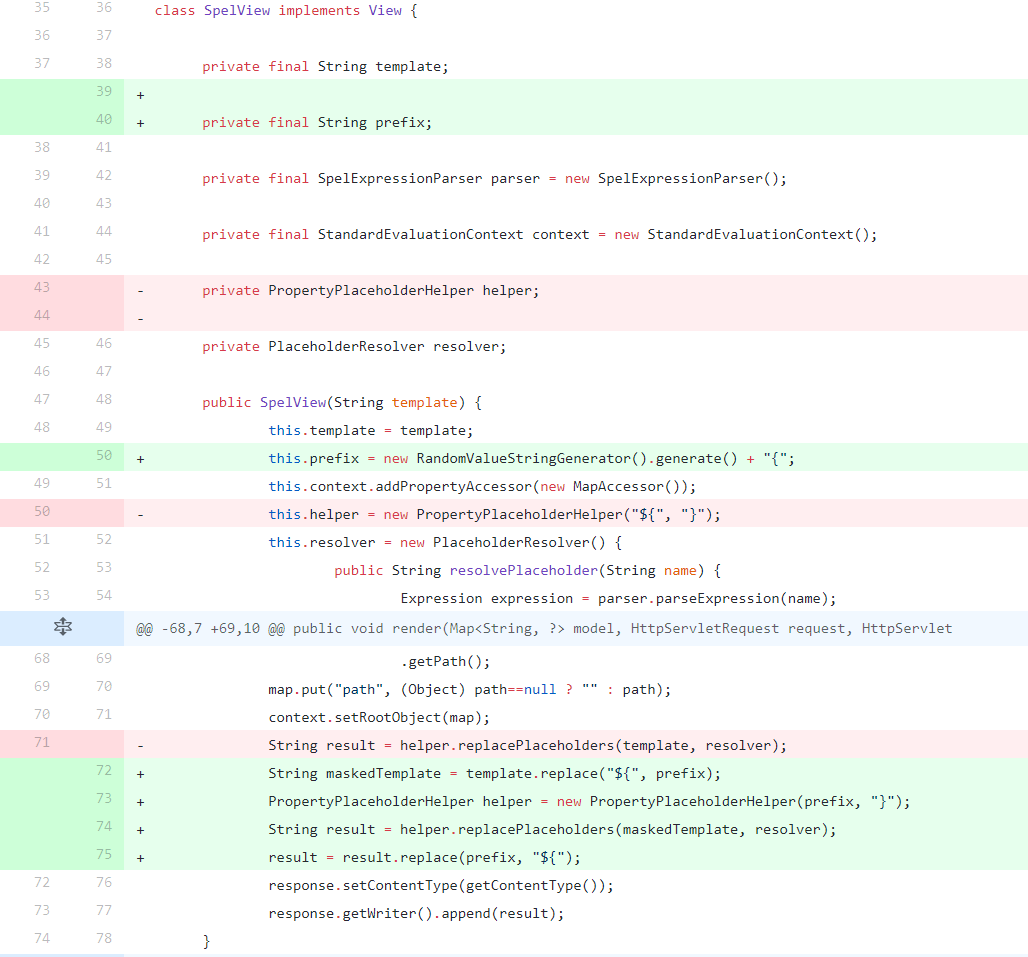Select new line number 74
Image resolution: width=1028 pixels, height=957 pixels.
tap(104, 827)
